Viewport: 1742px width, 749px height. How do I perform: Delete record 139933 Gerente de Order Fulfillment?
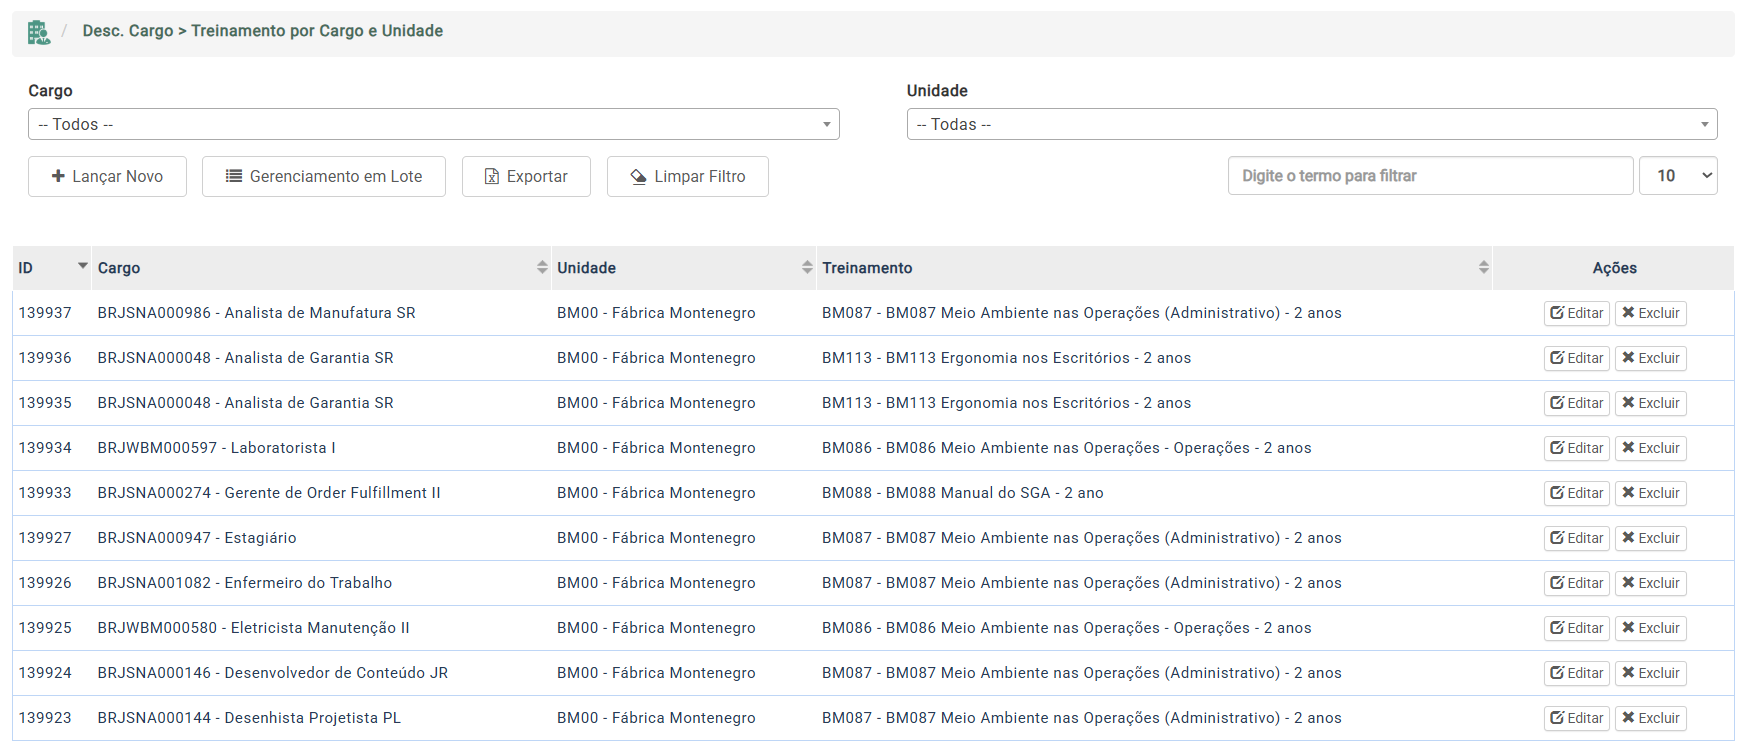(x=1650, y=493)
